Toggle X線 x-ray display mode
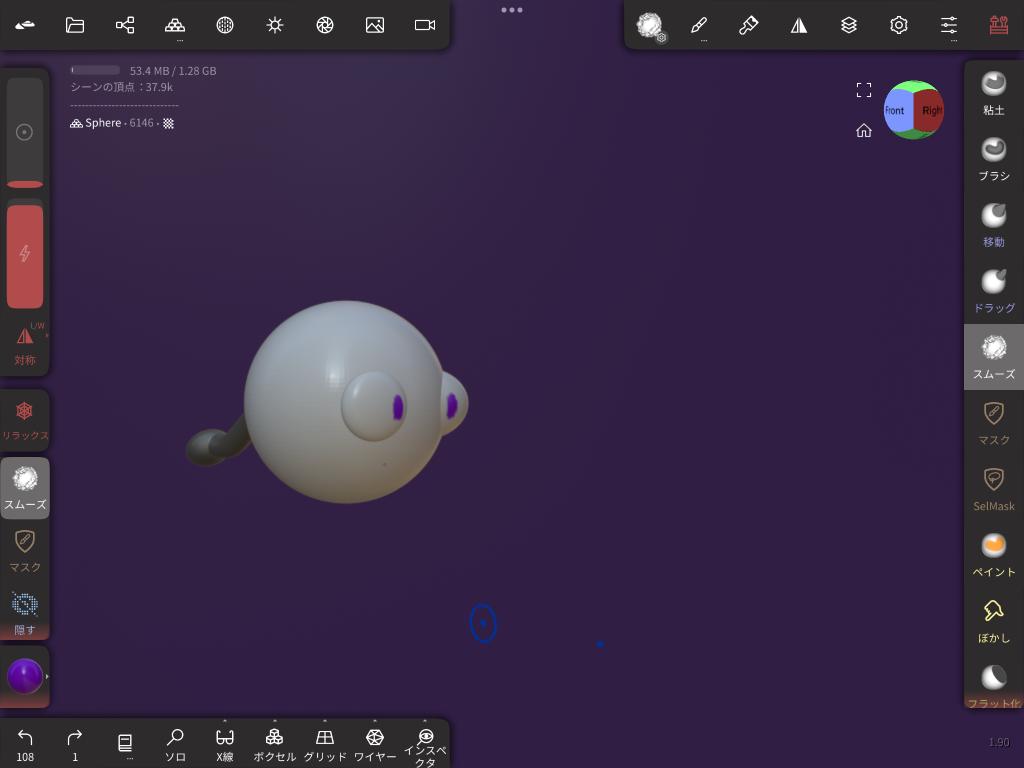1024x768 pixels. point(225,744)
